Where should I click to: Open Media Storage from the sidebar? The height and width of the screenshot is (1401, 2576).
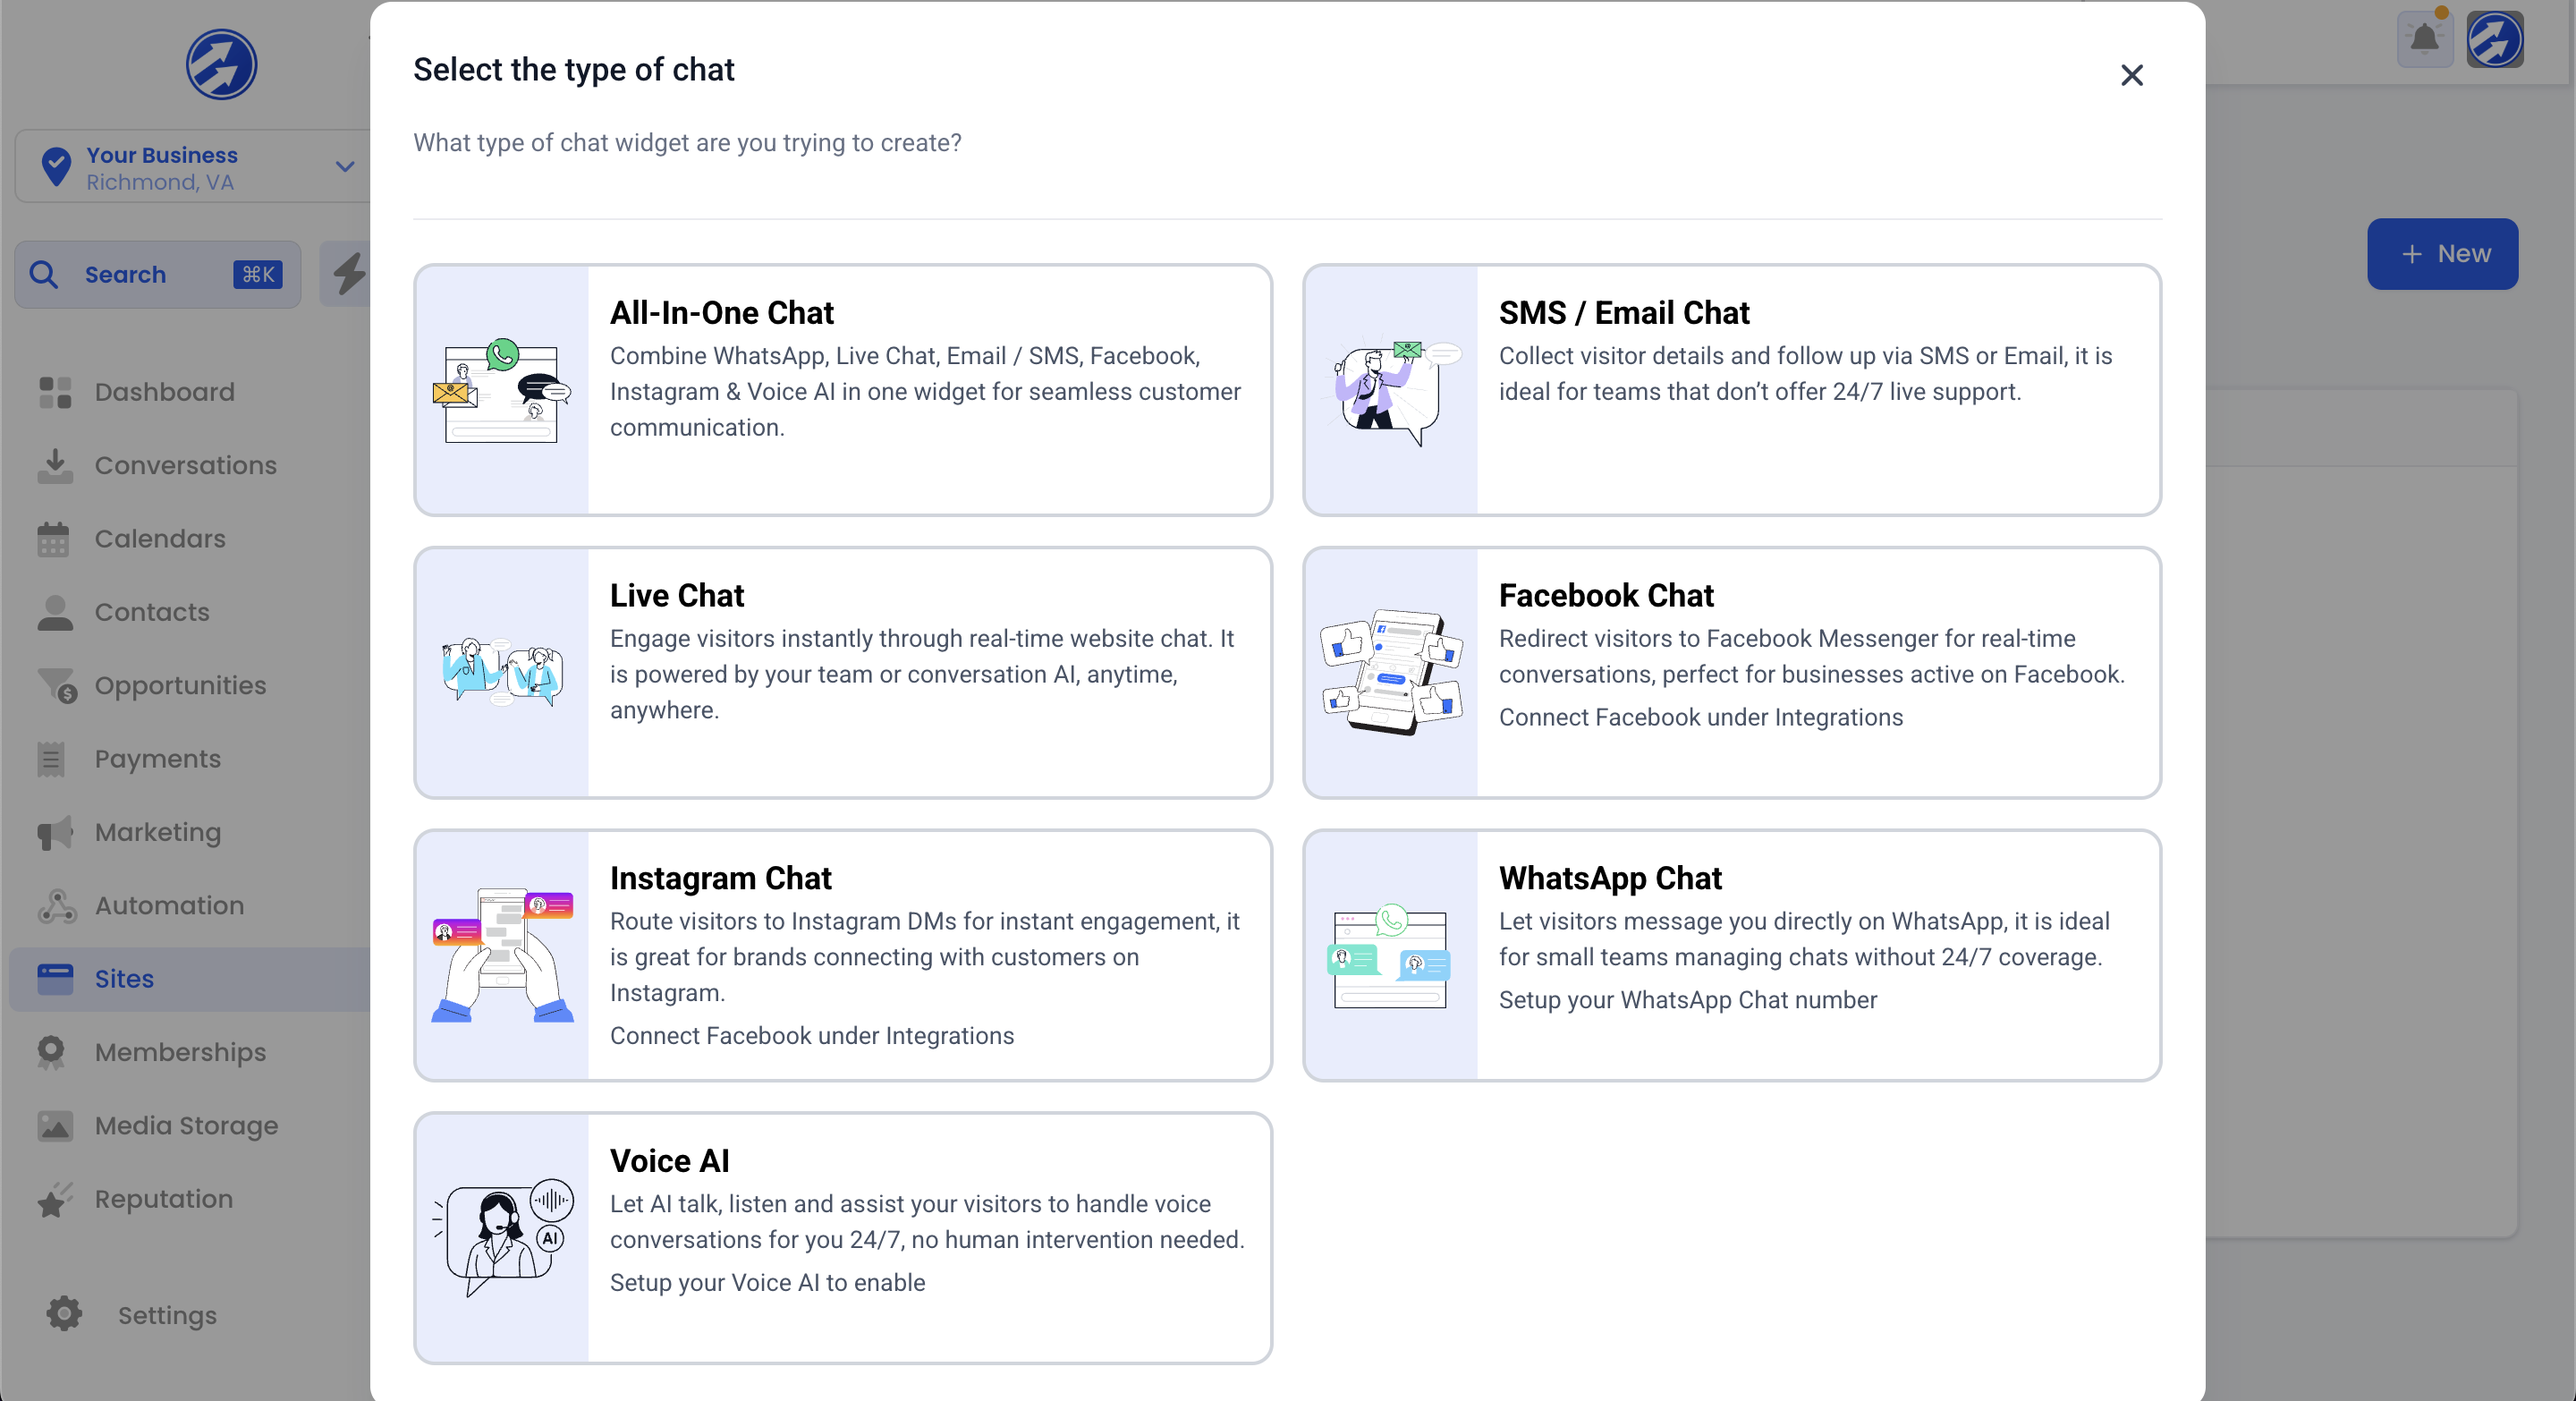[186, 1125]
